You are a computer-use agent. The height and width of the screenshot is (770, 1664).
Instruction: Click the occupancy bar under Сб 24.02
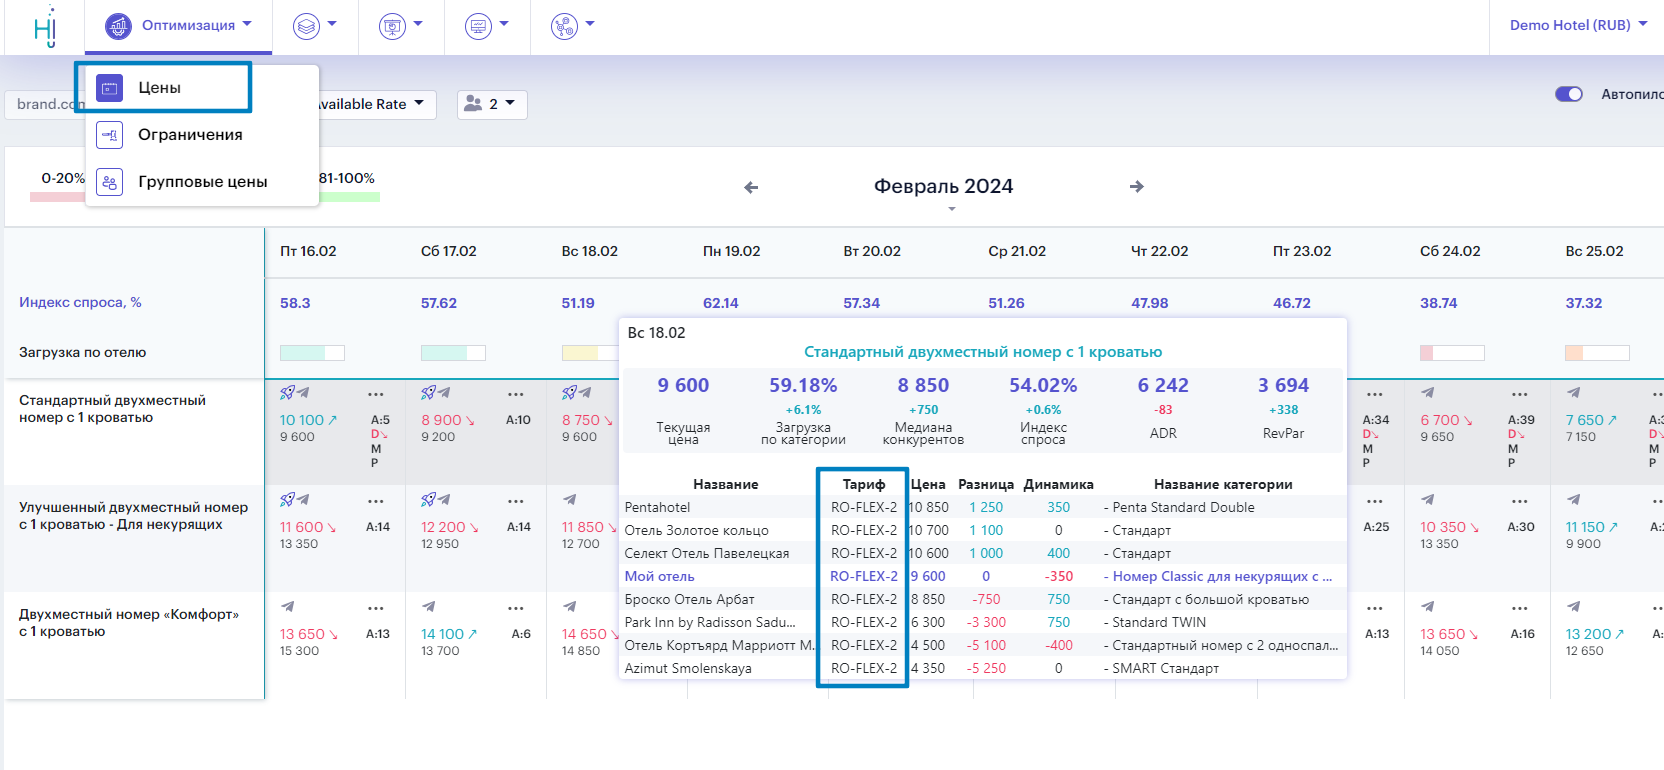click(x=1452, y=353)
